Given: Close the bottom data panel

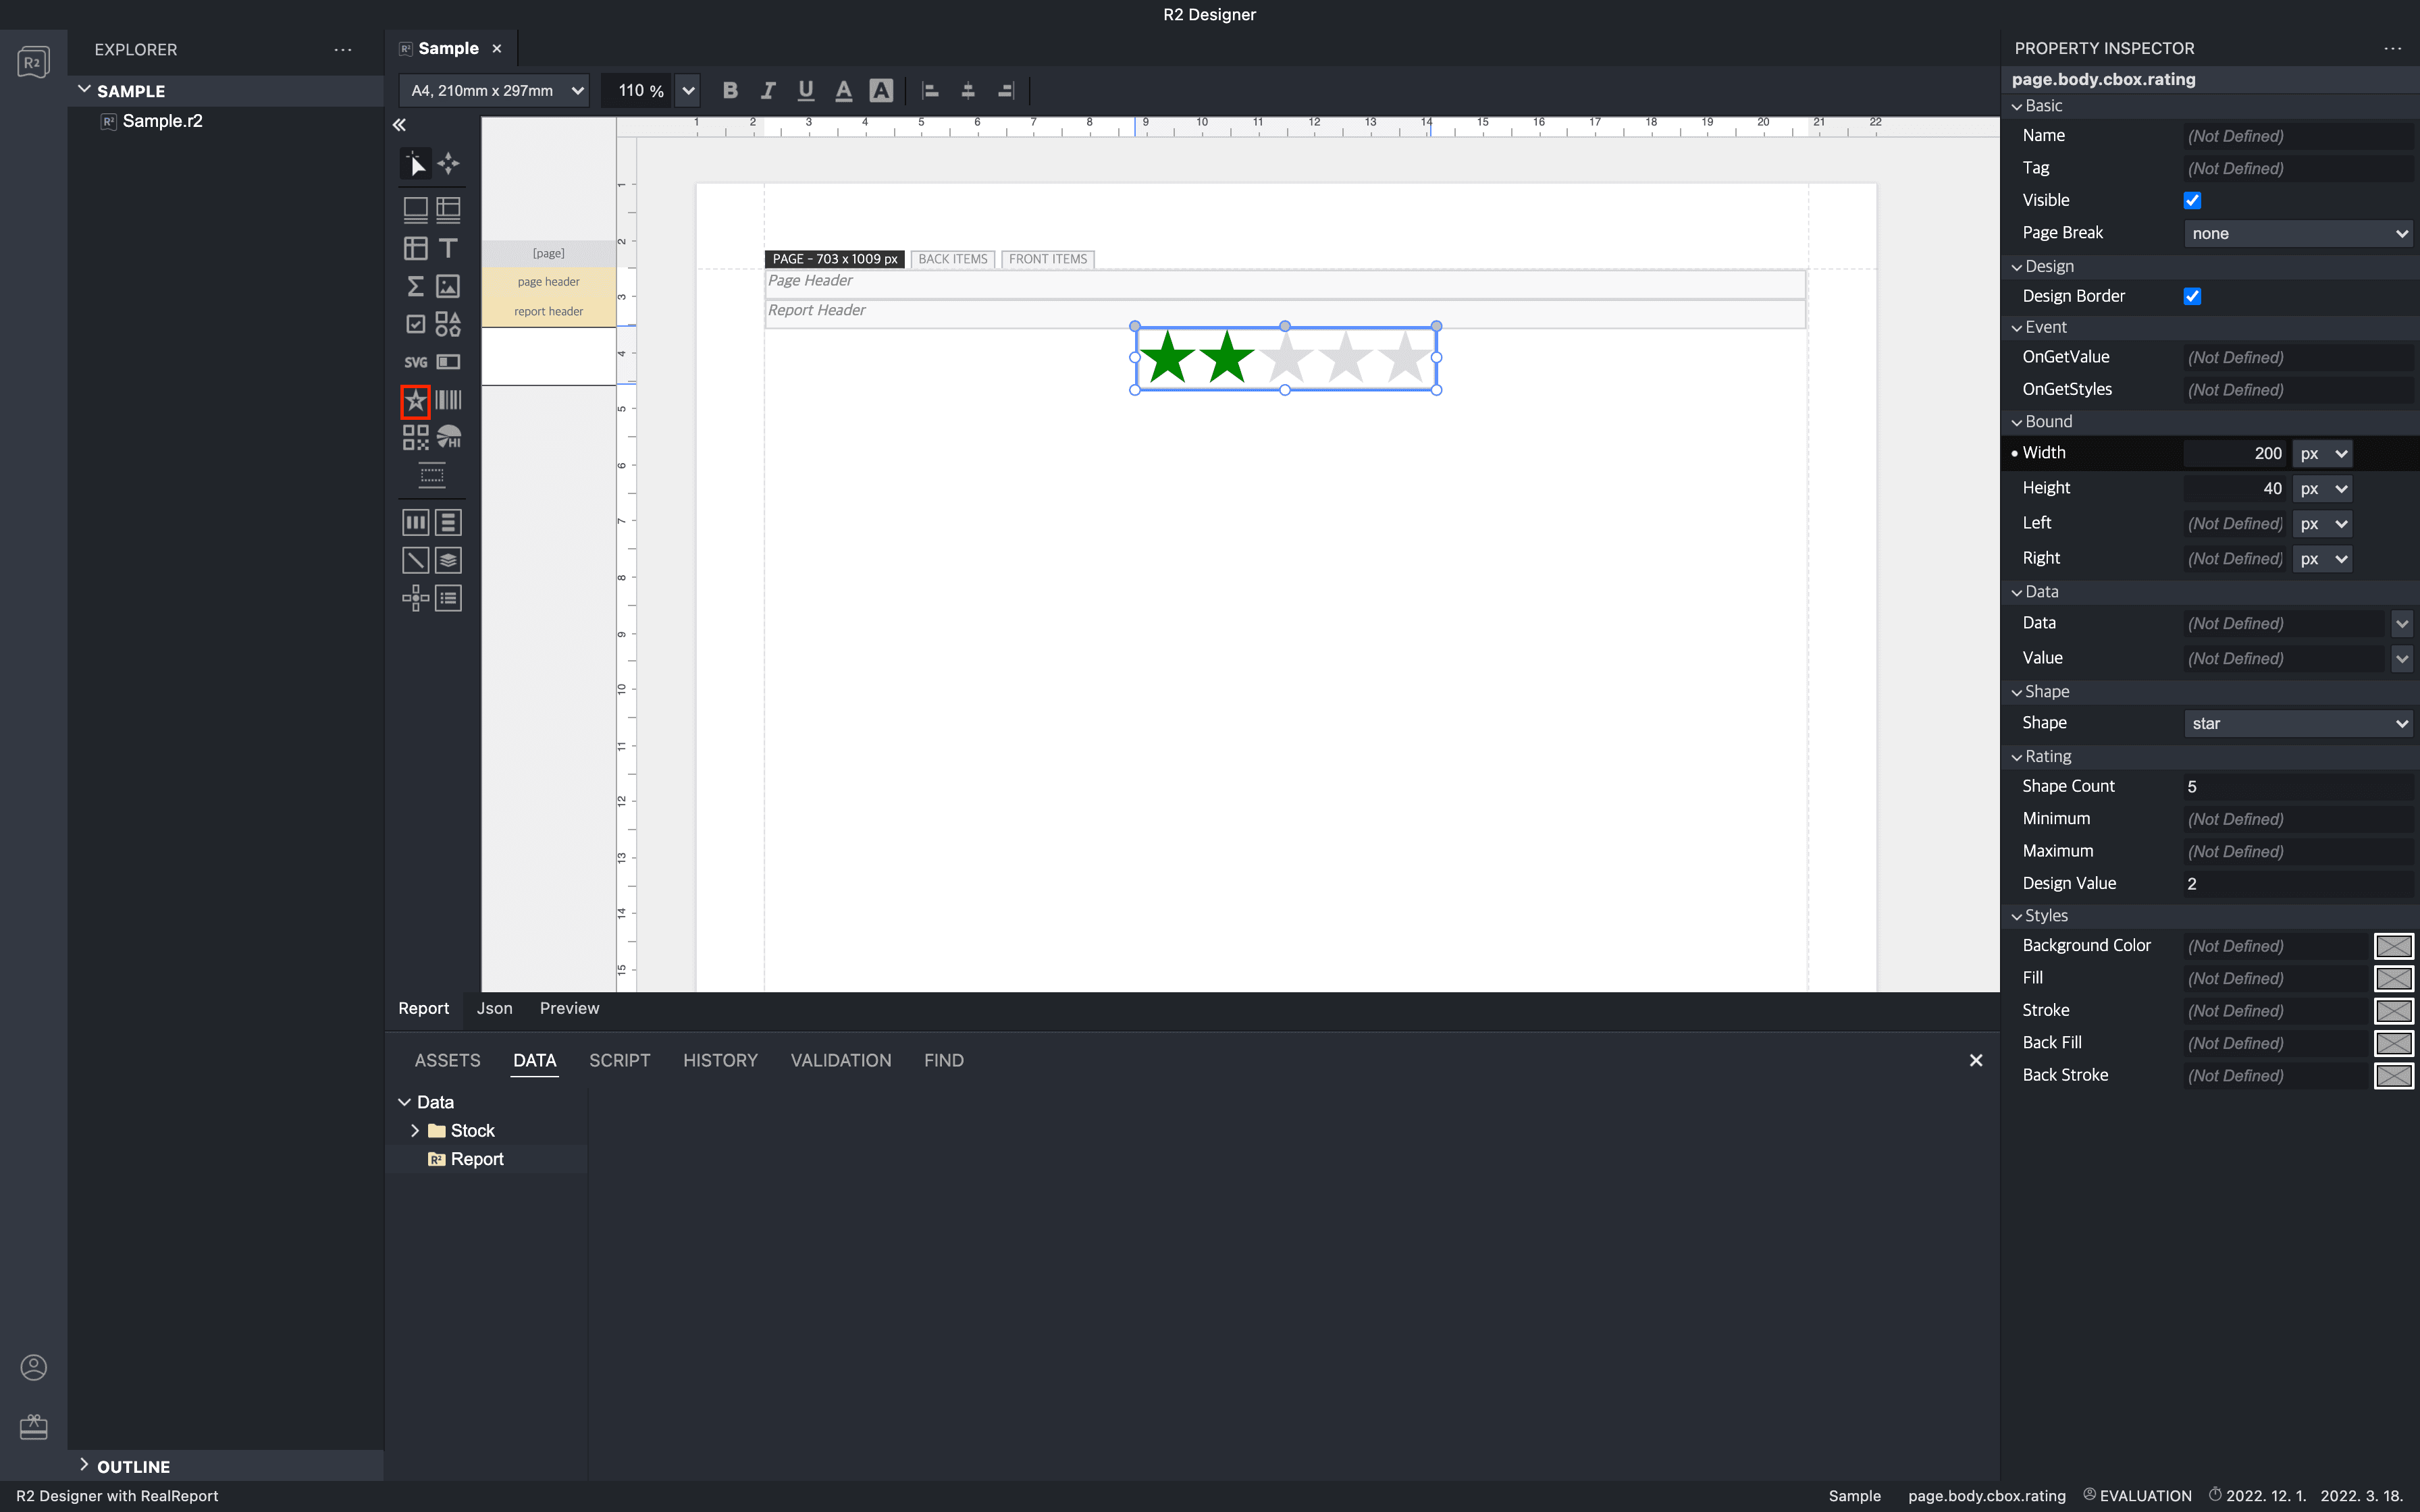Looking at the screenshot, I should [x=1975, y=1060].
